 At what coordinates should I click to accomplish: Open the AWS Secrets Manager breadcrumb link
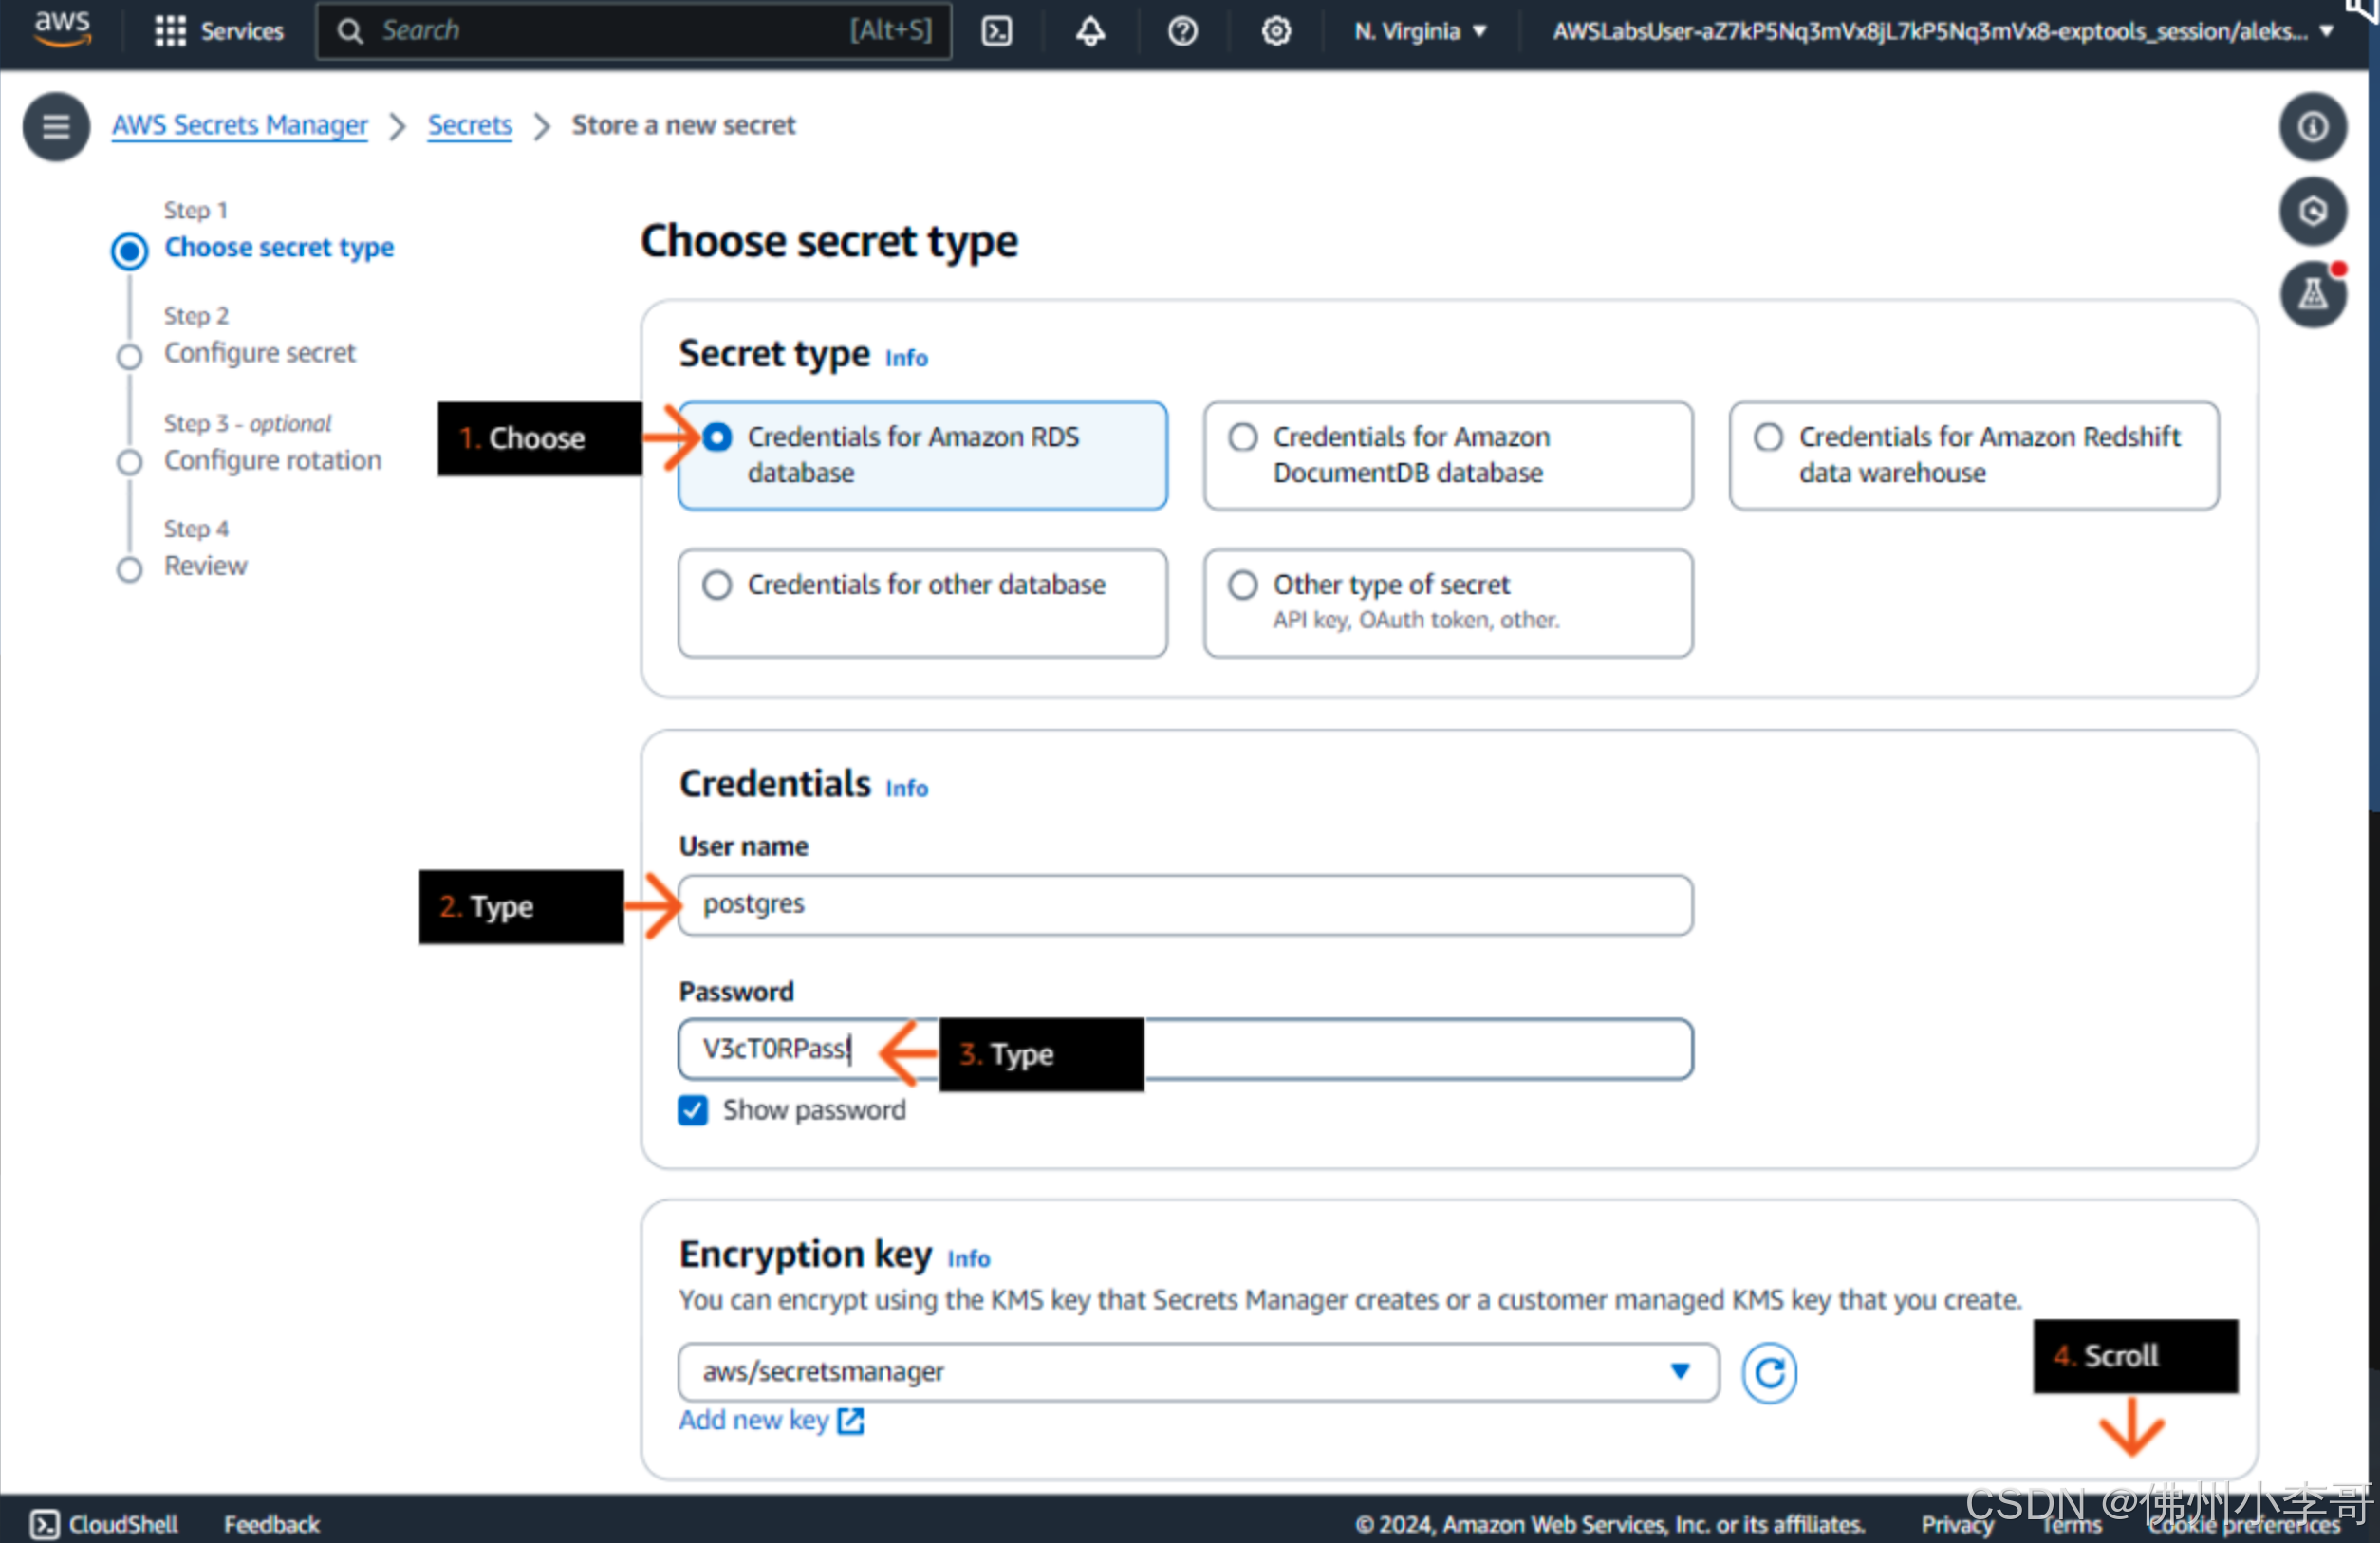[240, 125]
